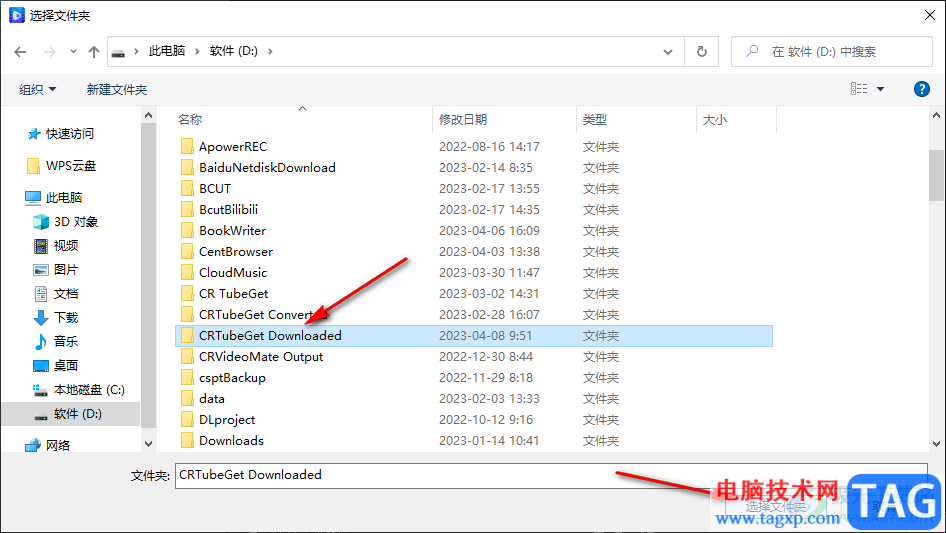Select the CRTubeGet Downloaded folder icon
This screenshot has height=533, width=946.
pyautogui.click(x=187, y=336)
